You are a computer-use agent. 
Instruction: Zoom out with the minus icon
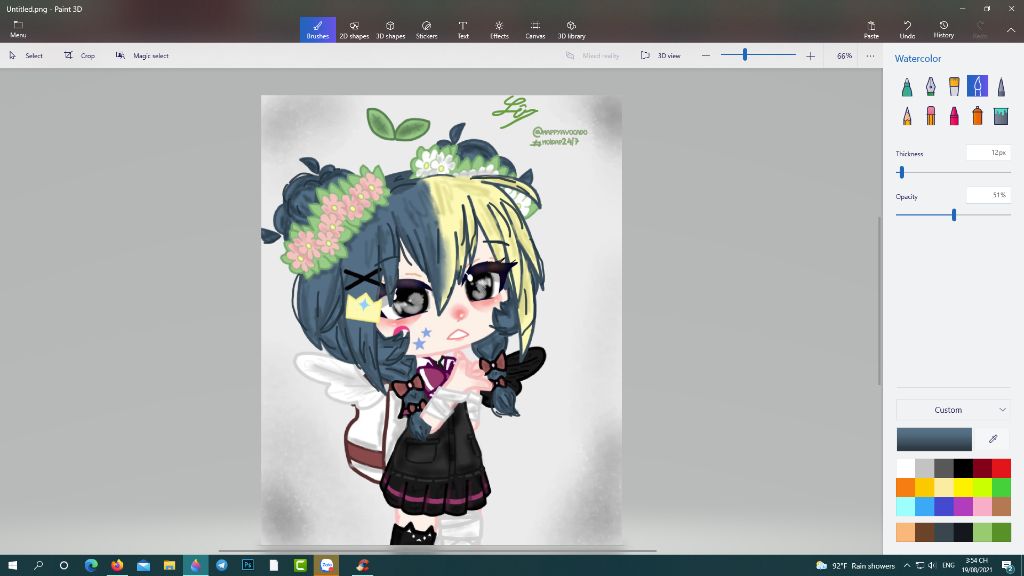click(x=706, y=56)
